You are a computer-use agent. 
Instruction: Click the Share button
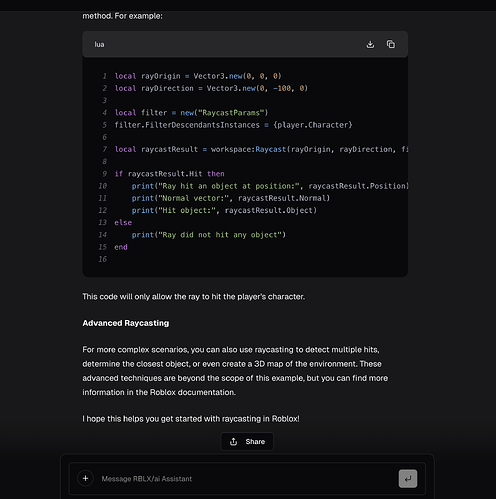tap(247, 442)
